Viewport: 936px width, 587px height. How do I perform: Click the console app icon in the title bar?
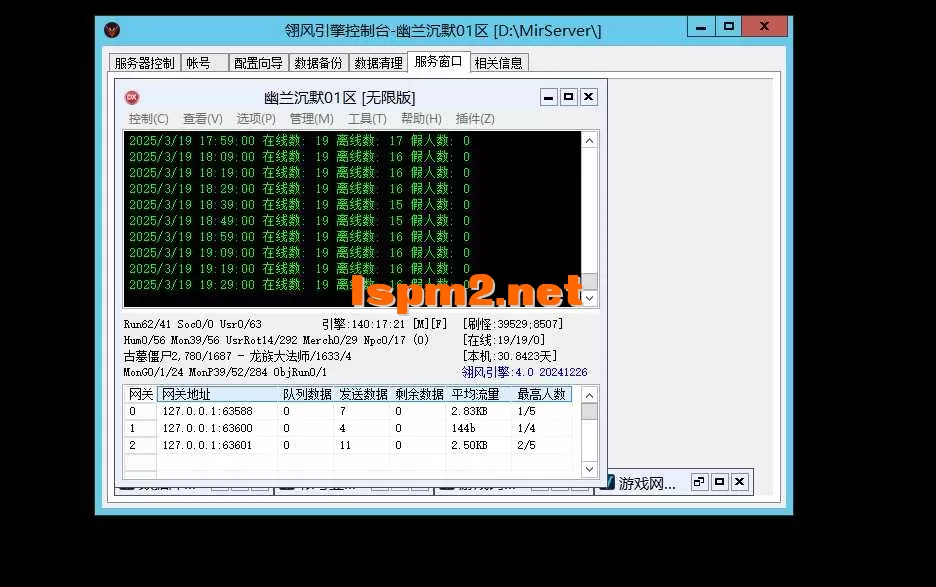[113, 30]
